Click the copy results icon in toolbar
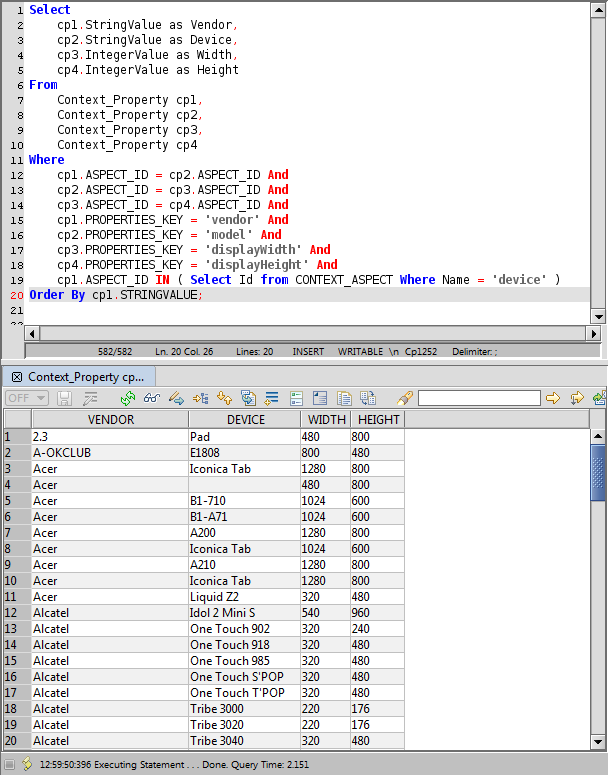The image size is (608, 776). (343, 398)
